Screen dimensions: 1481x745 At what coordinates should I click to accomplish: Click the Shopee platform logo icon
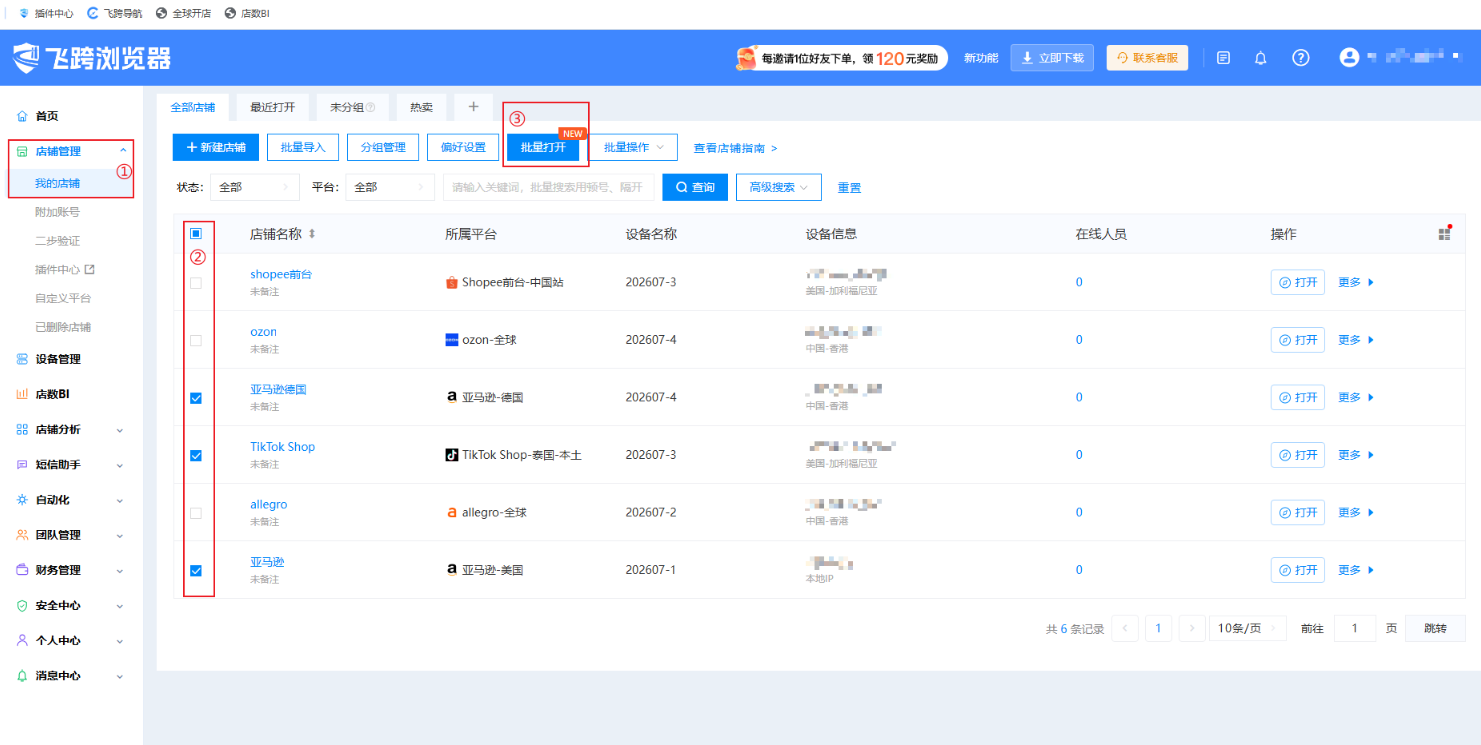(452, 283)
